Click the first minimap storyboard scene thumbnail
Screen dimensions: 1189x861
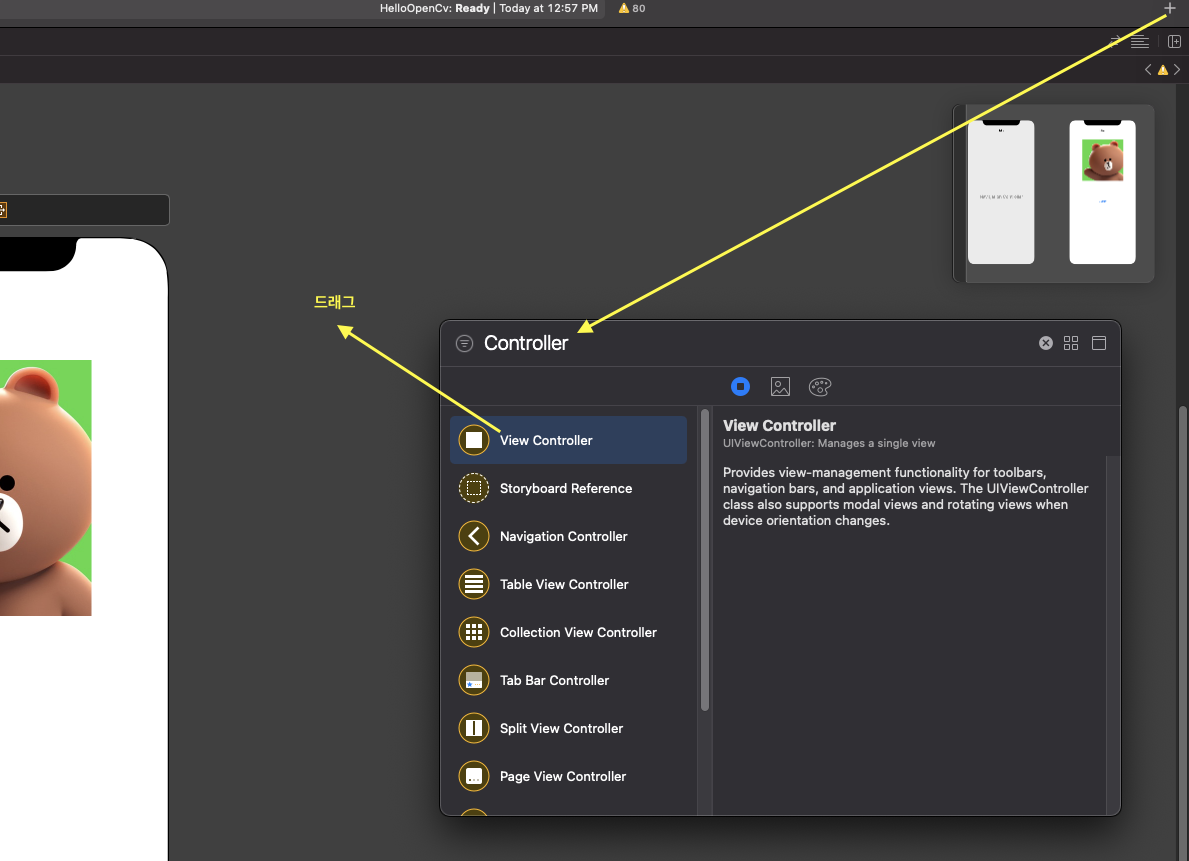click(x=1001, y=192)
